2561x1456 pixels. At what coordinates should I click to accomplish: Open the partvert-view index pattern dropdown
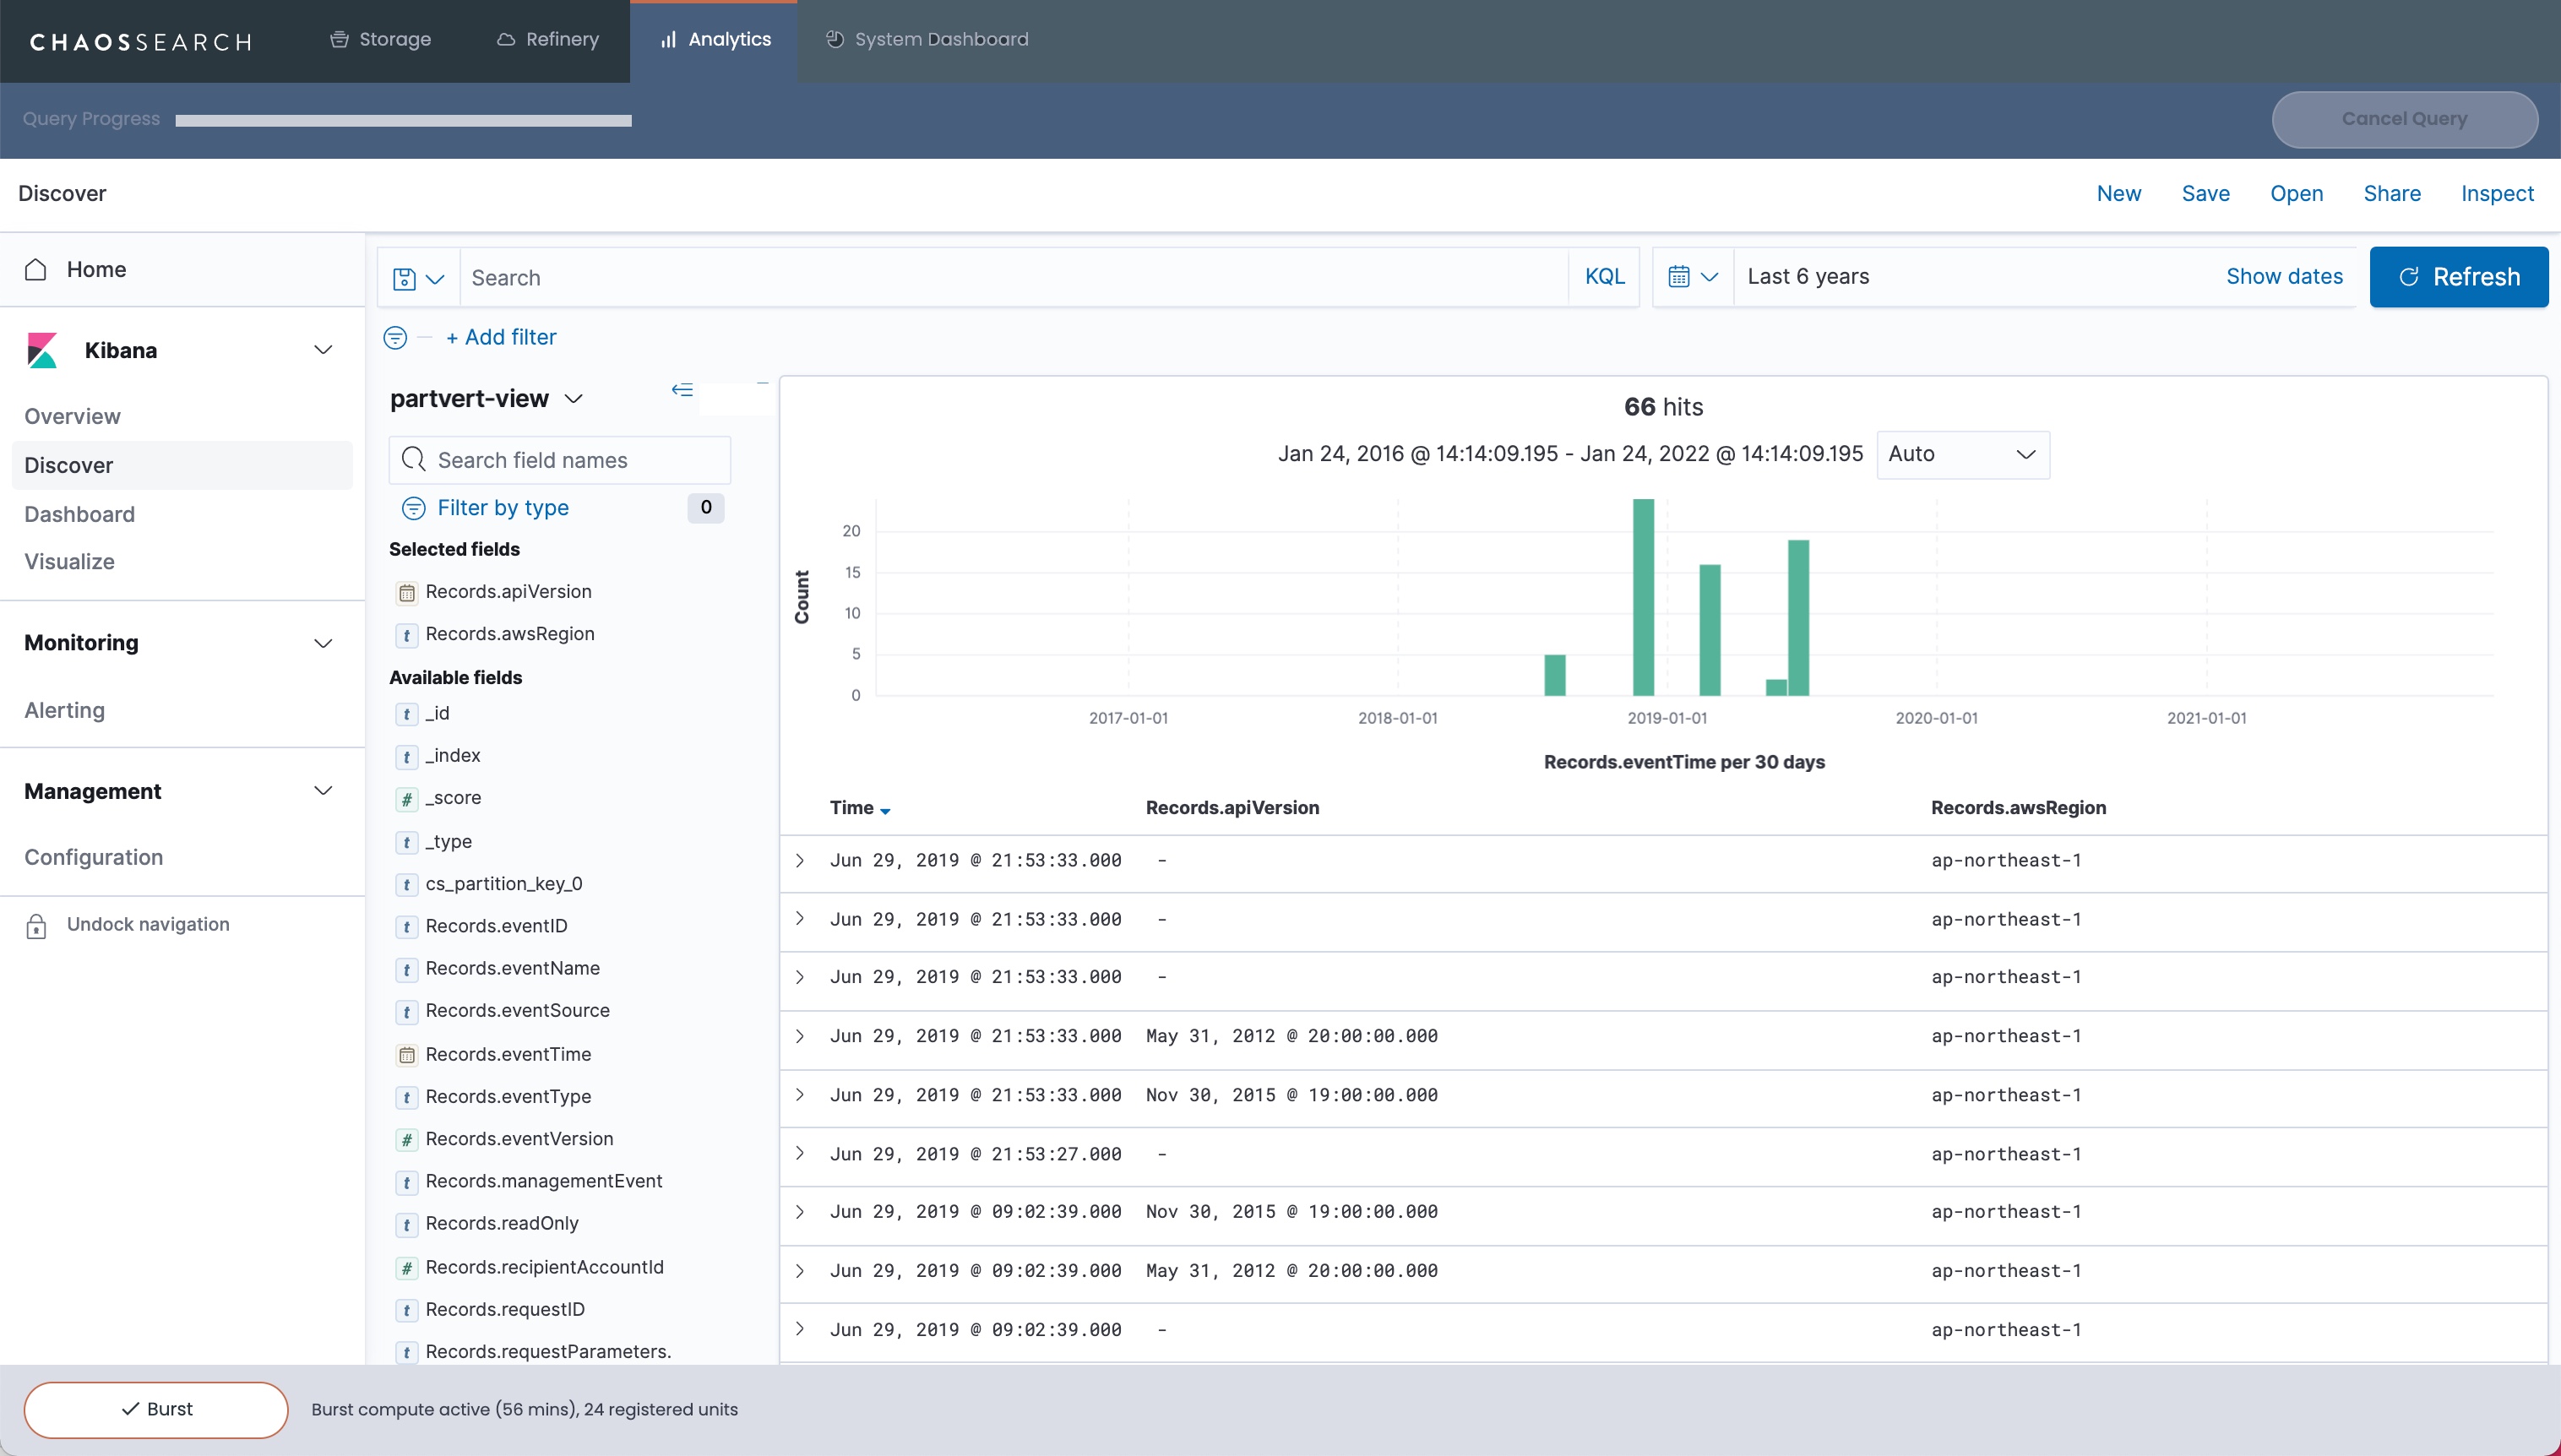pos(486,399)
